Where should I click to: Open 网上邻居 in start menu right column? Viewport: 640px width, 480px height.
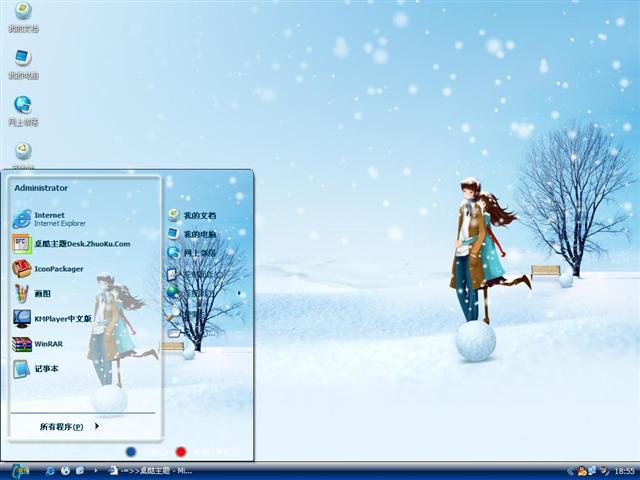coord(192,253)
